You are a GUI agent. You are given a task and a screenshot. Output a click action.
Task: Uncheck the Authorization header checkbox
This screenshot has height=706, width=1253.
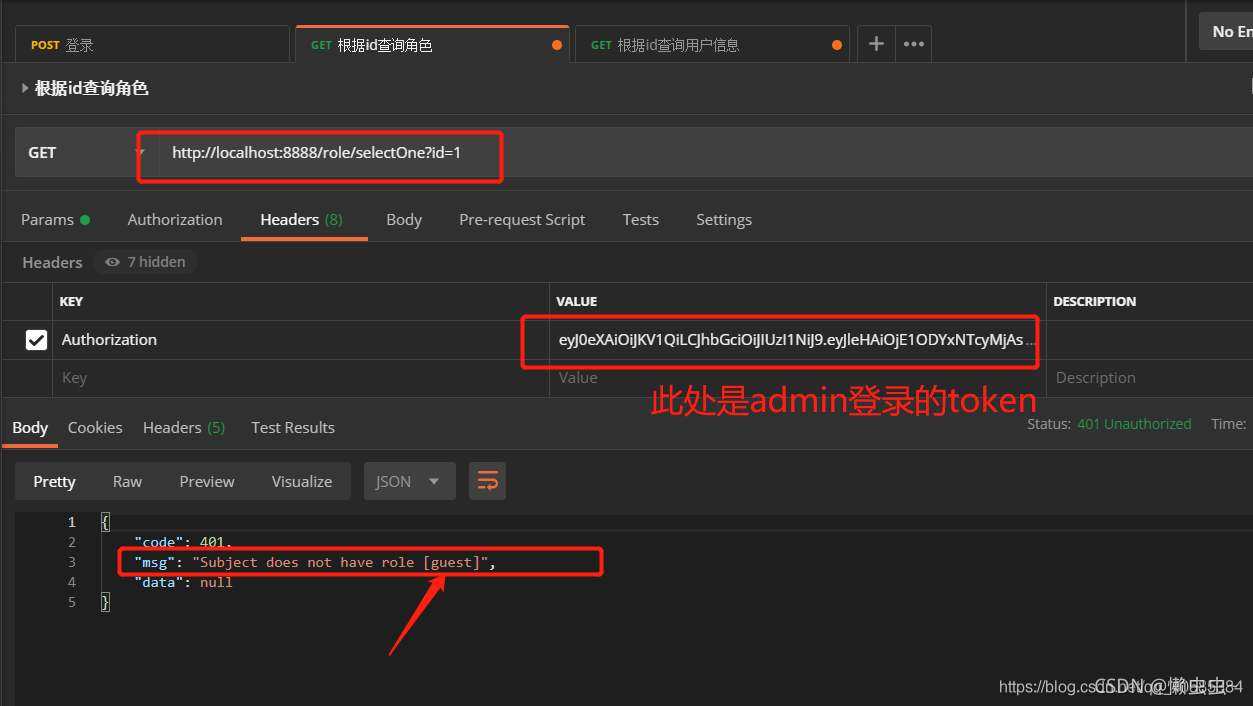36,340
